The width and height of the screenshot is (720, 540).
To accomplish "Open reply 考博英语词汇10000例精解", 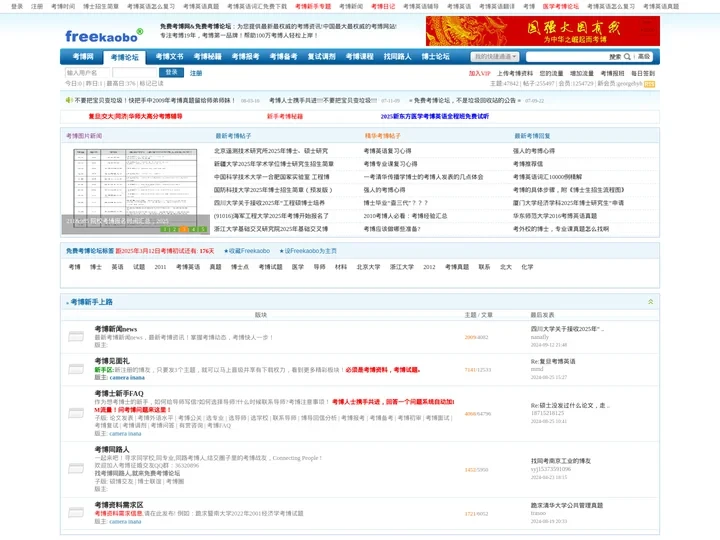I will pyautogui.click(x=547, y=177).
